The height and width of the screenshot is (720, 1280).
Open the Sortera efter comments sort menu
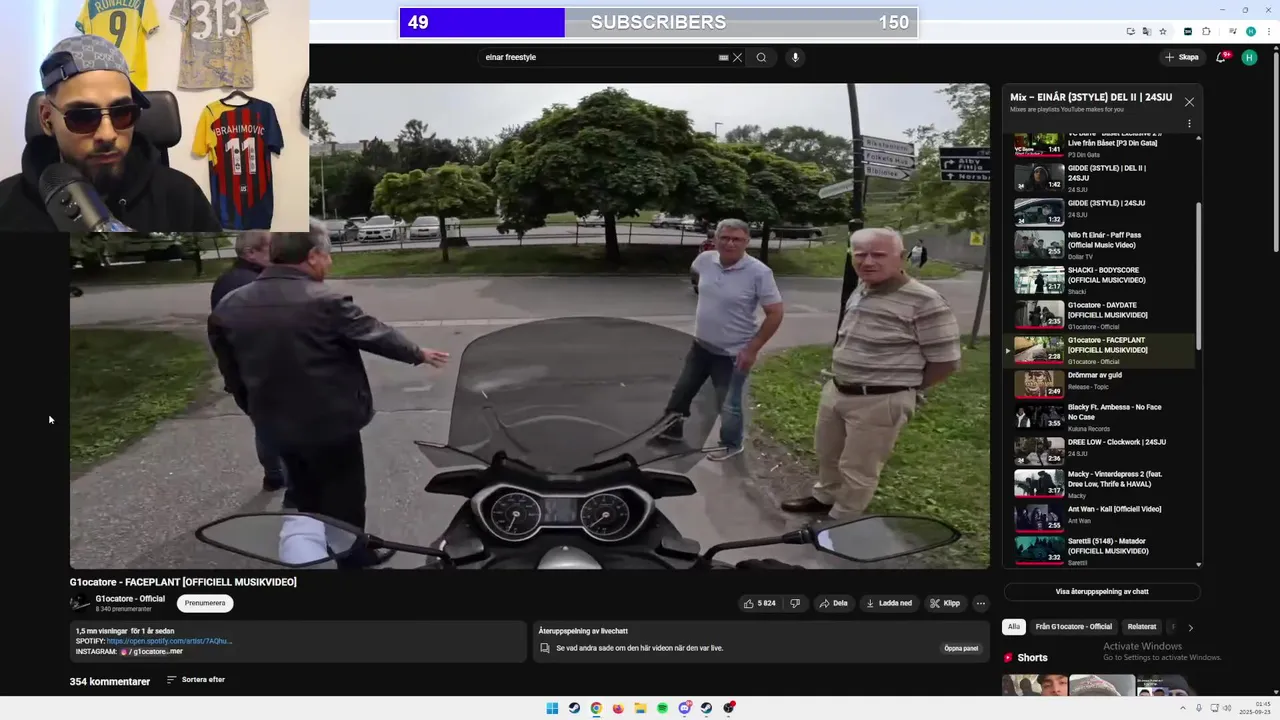coord(196,680)
